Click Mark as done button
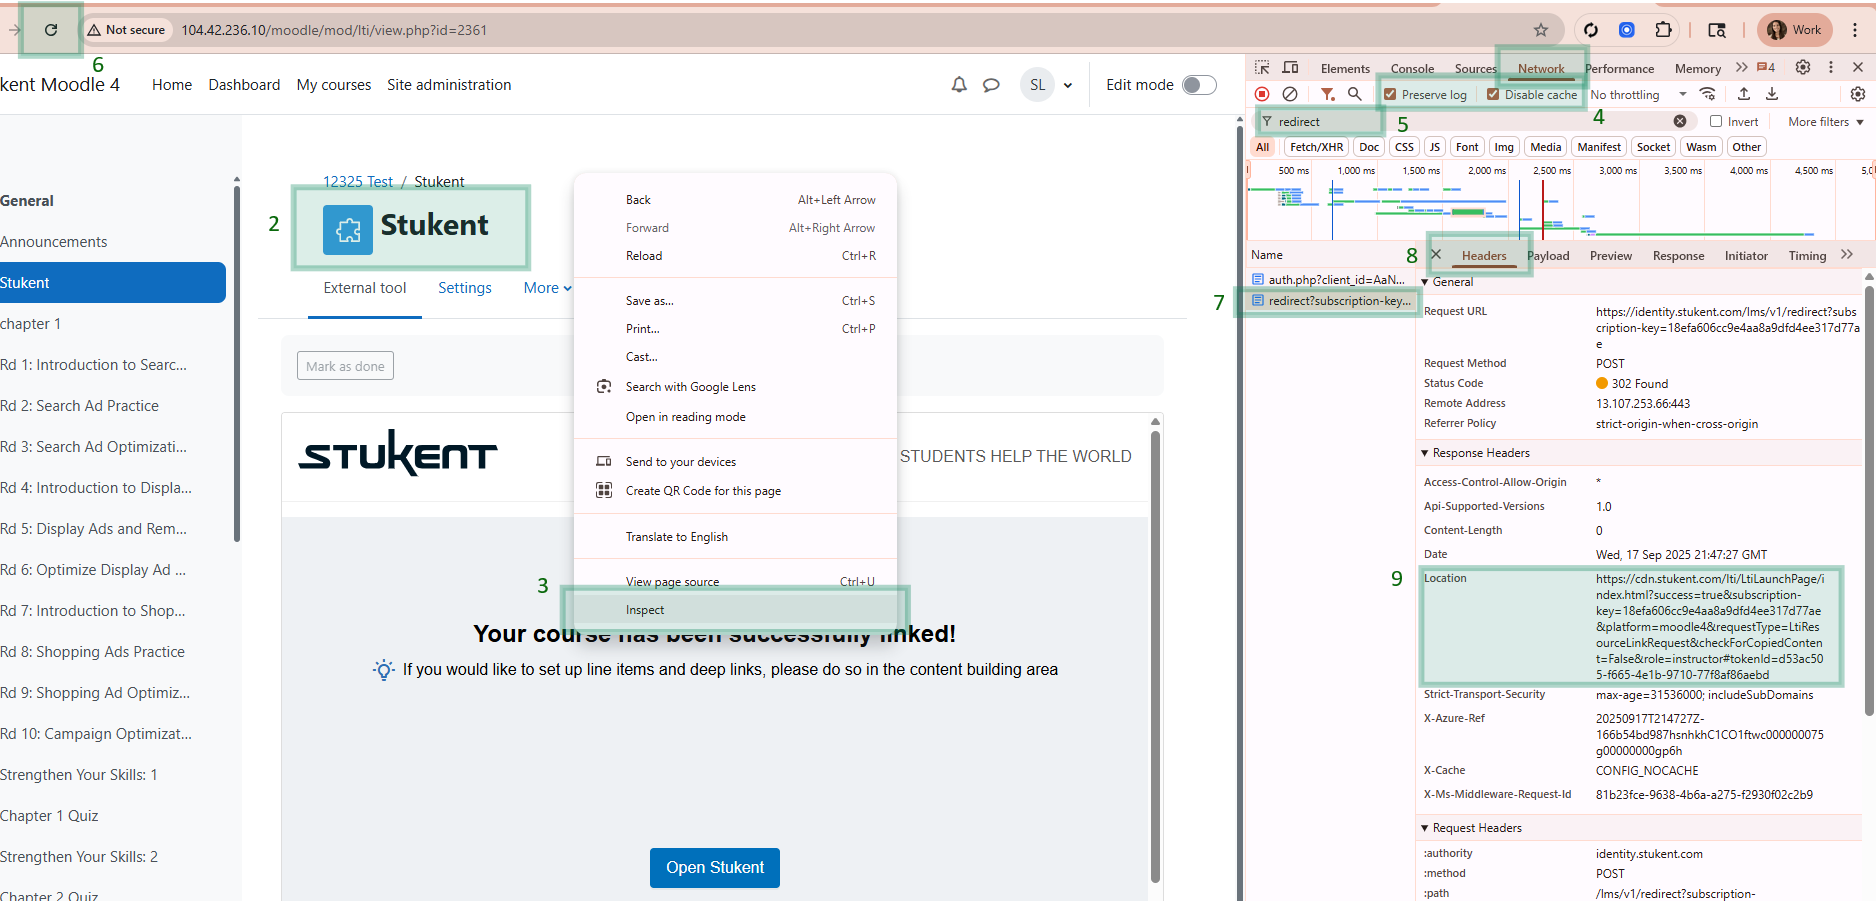 tap(345, 366)
